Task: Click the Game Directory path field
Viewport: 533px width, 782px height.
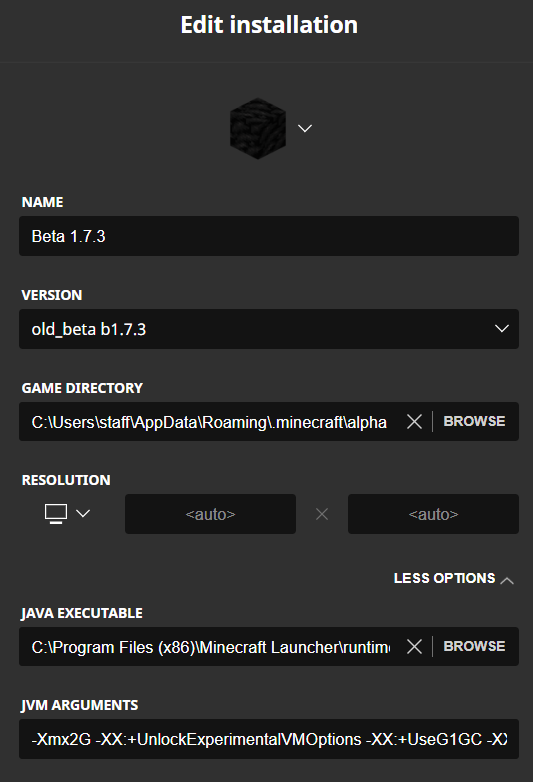Action: tap(209, 422)
